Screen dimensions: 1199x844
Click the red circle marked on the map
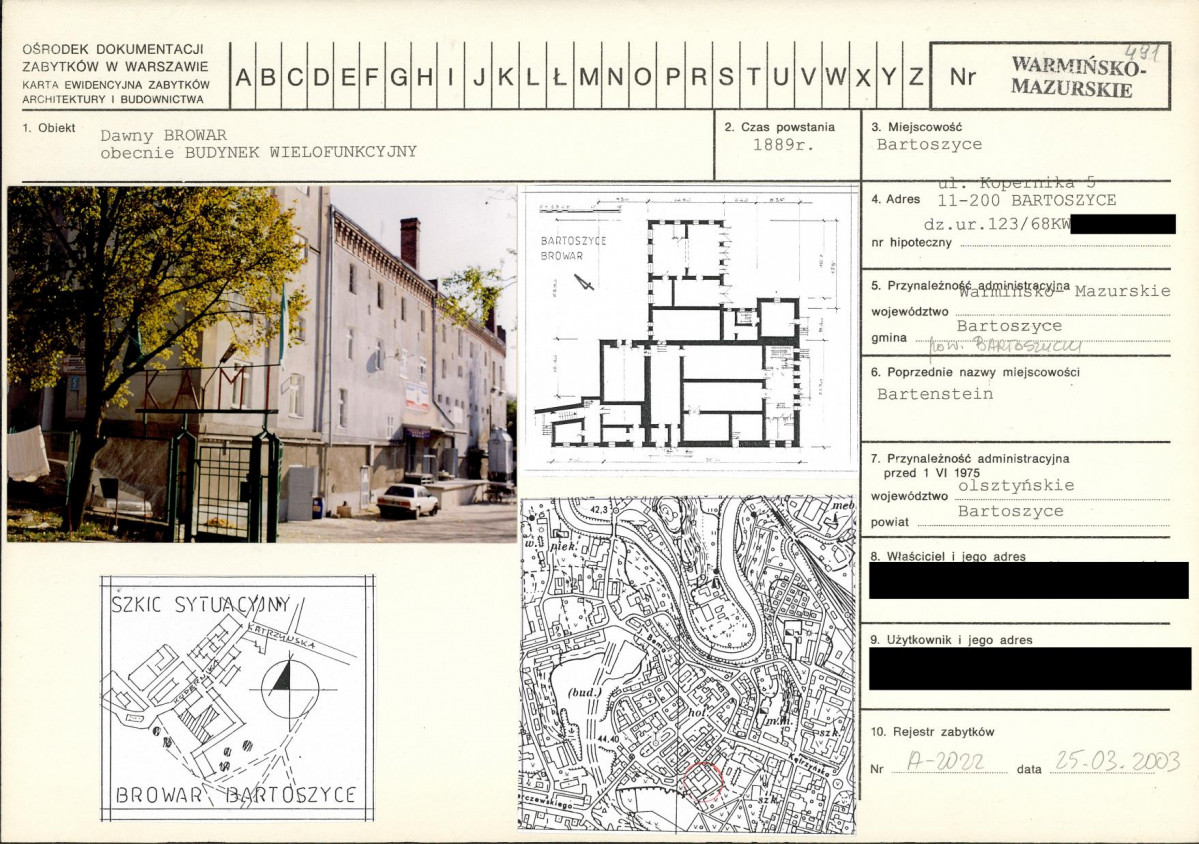703,780
